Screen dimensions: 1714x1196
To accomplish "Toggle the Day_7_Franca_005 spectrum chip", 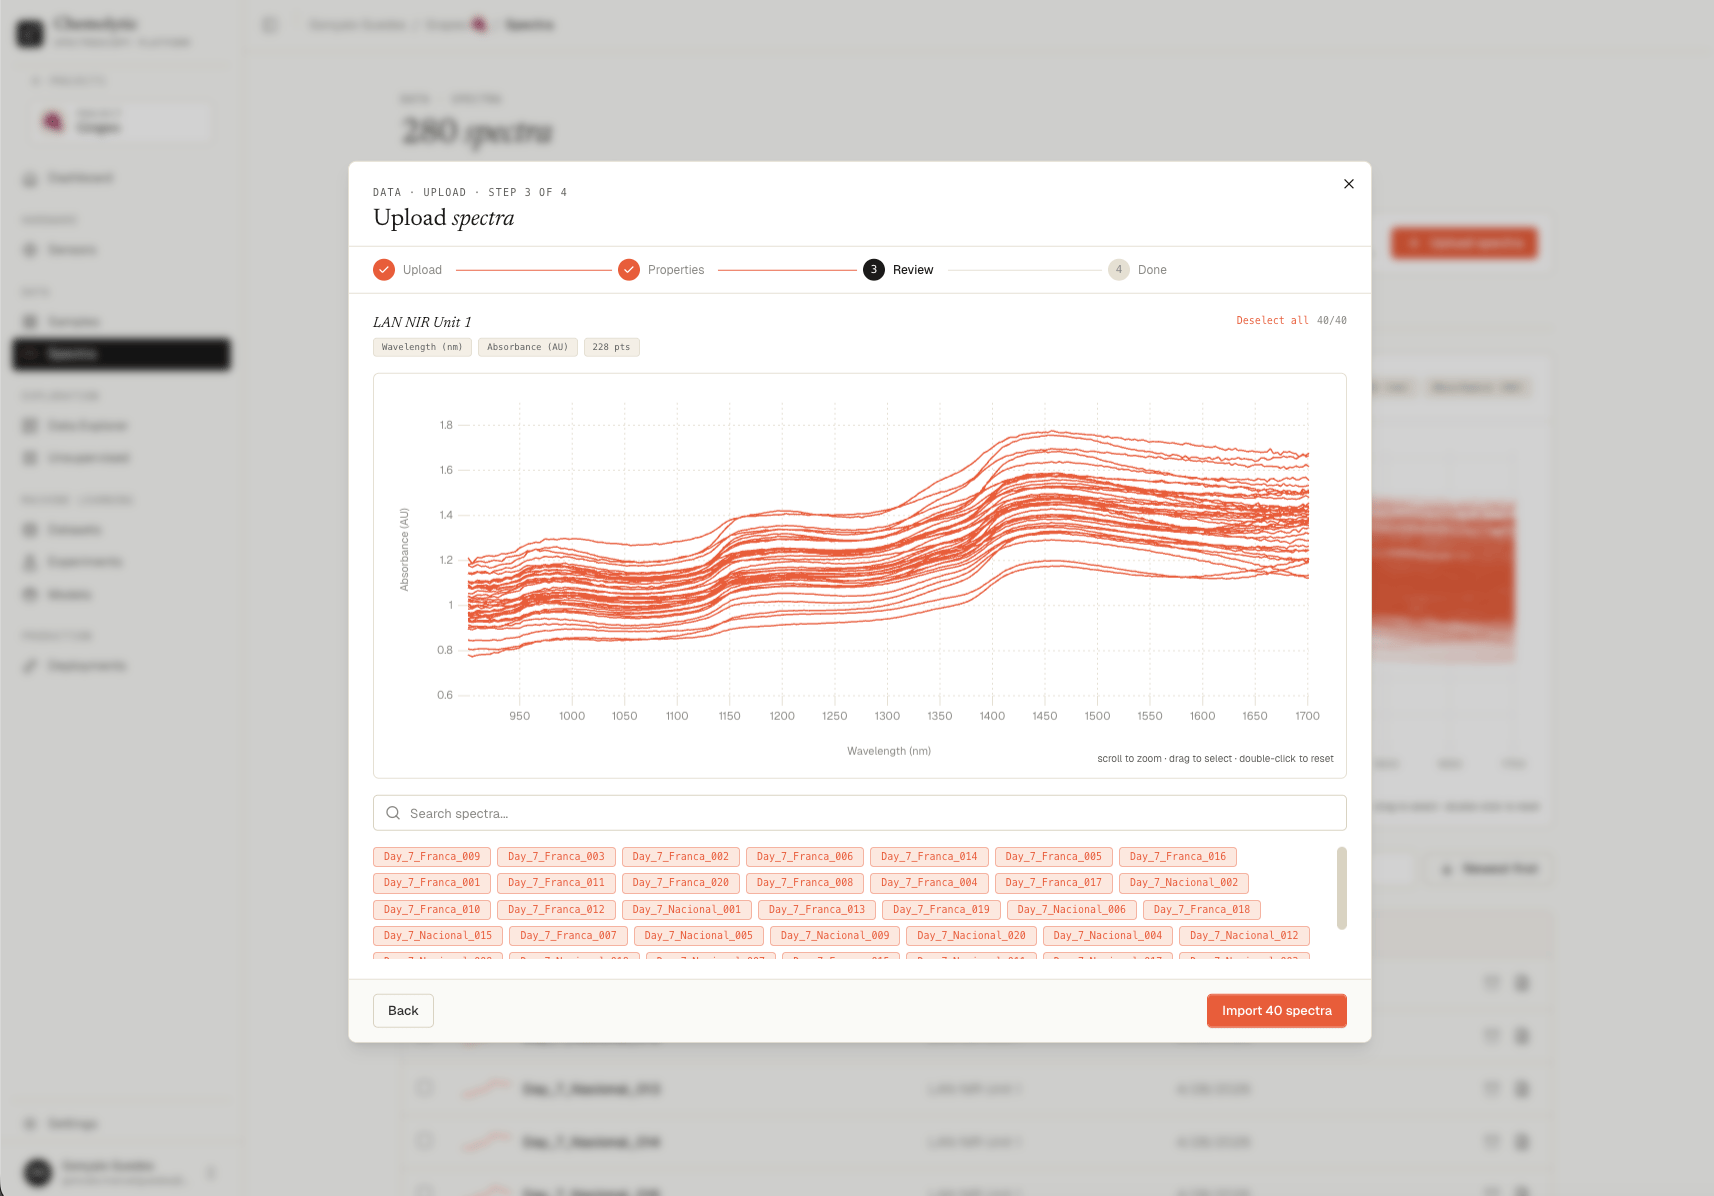I will (1054, 857).
